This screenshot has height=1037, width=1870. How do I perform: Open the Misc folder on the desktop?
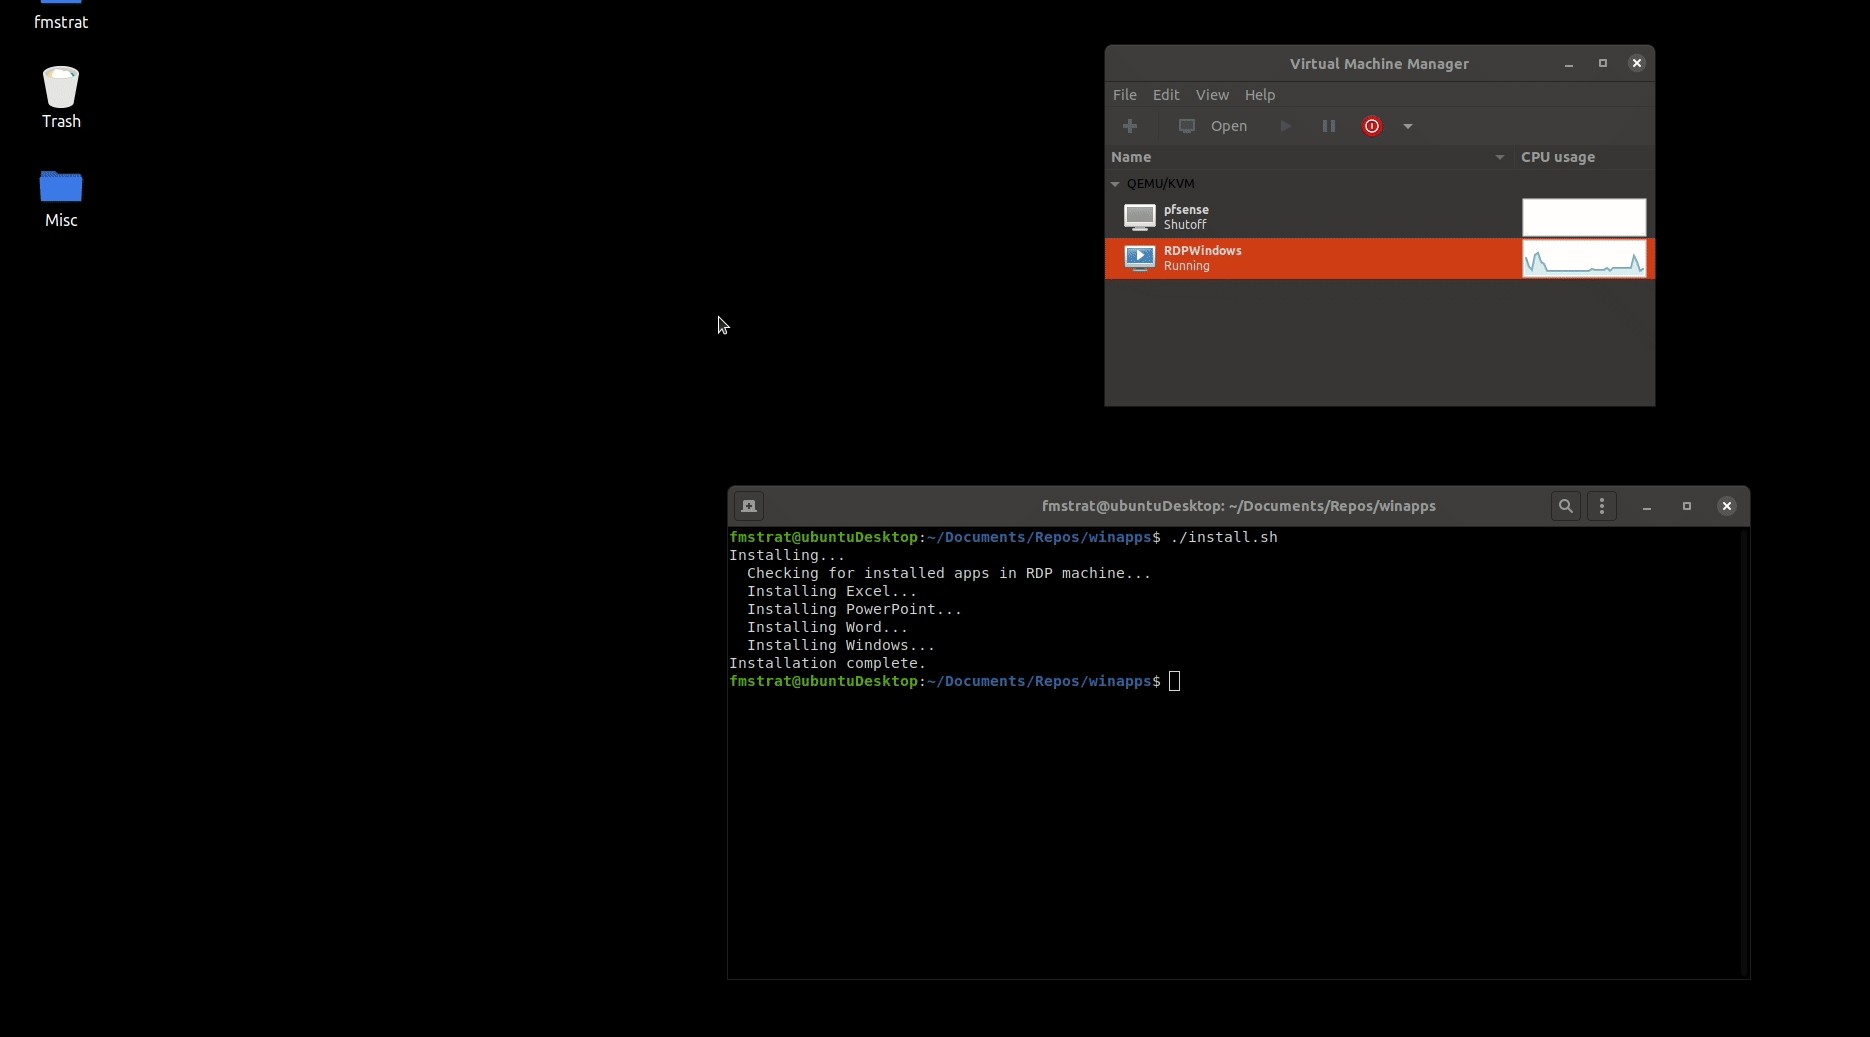point(60,195)
